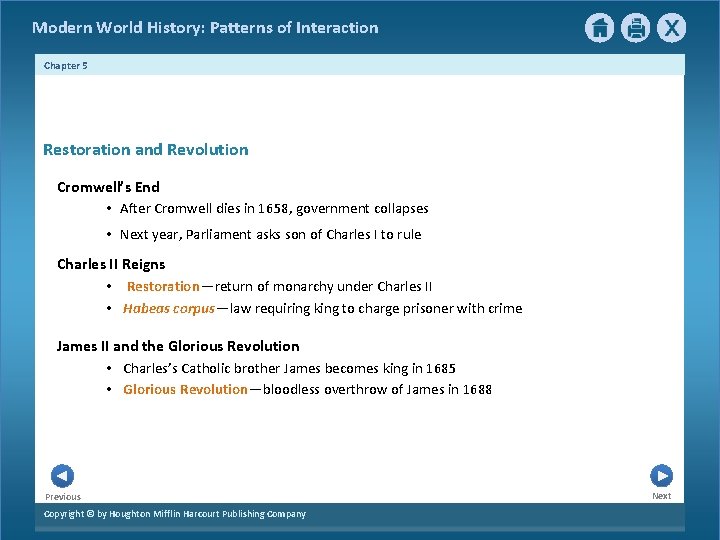Open the highlighted term 'Glorious Revolution'
The height and width of the screenshot is (540, 720).
click(x=186, y=389)
